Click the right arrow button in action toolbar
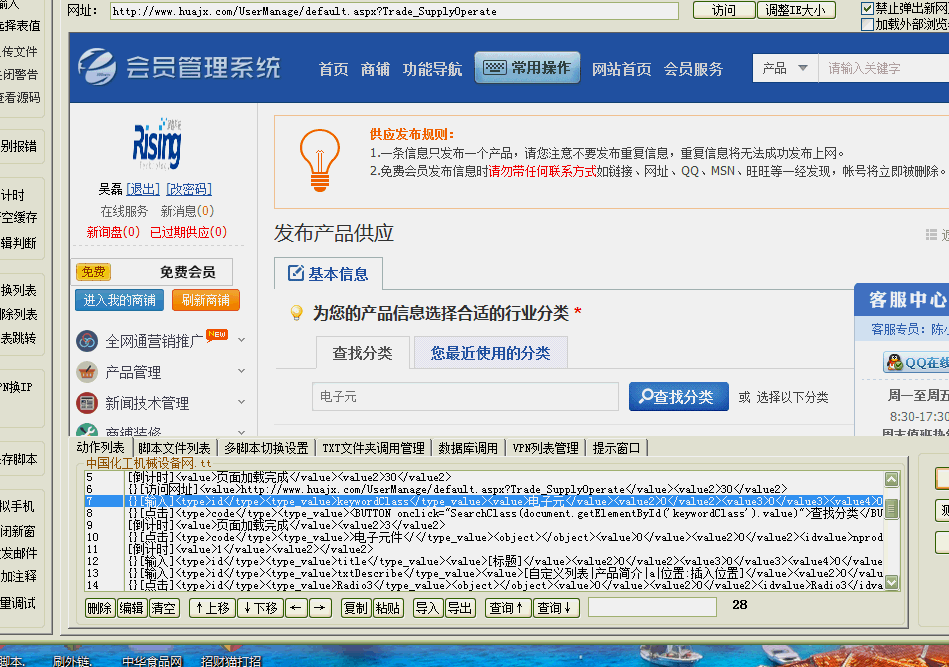Viewport: 949px width, 667px height. click(321, 608)
